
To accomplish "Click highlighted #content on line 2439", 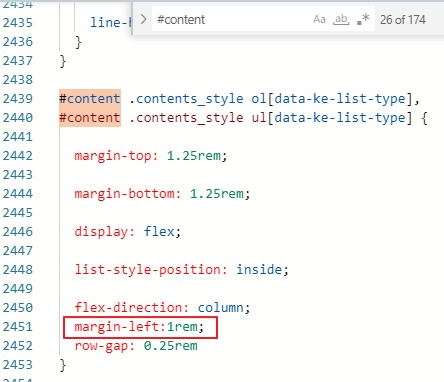I will [x=90, y=99].
